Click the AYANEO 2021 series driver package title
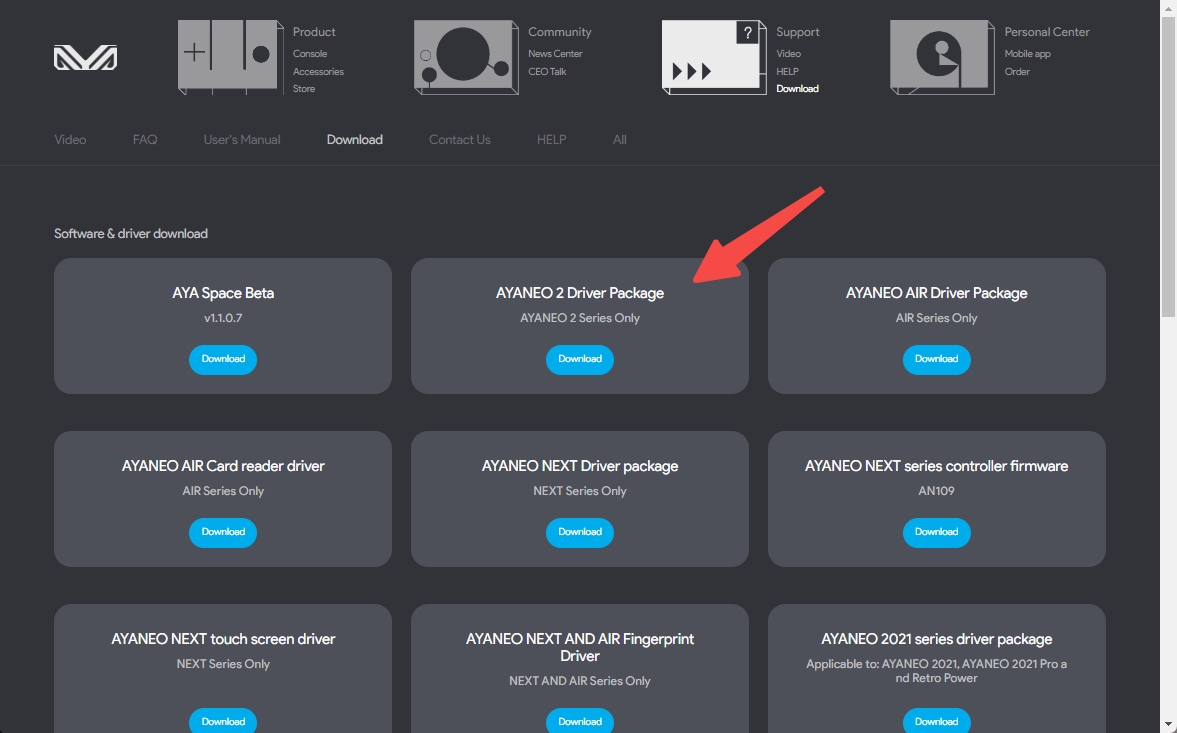 pyautogui.click(x=936, y=639)
